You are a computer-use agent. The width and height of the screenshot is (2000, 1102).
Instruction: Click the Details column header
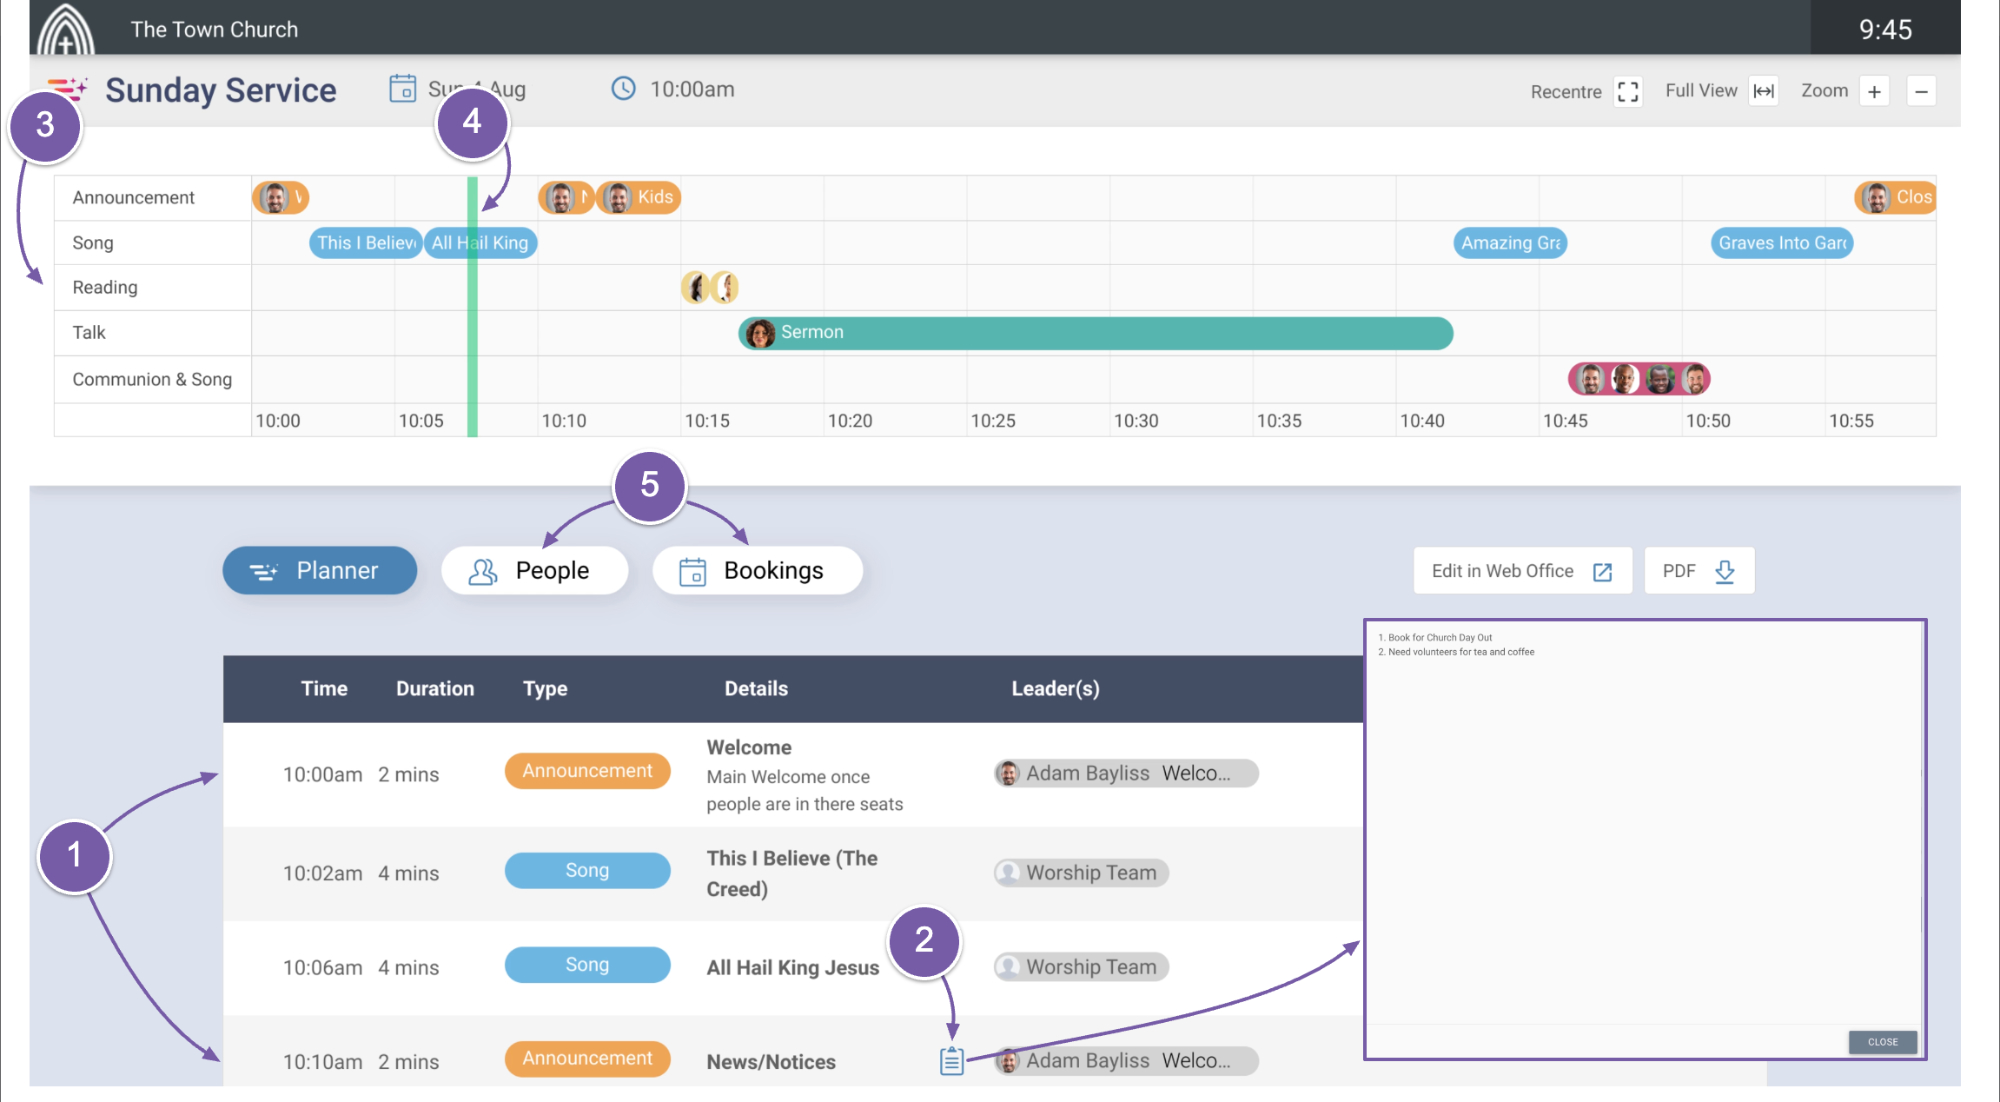(x=756, y=688)
